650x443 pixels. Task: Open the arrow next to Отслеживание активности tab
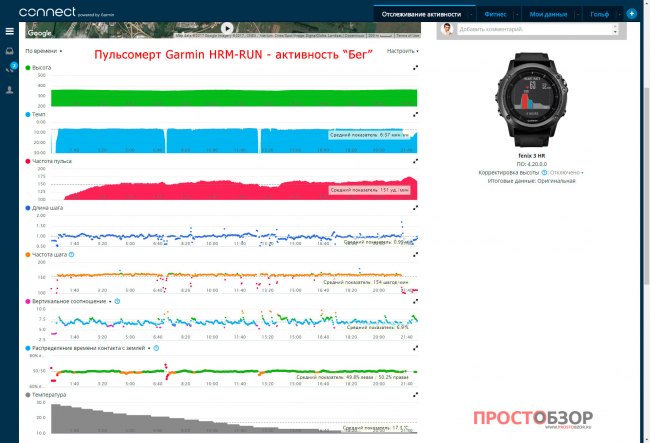pyautogui.click(x=471, y=14)
